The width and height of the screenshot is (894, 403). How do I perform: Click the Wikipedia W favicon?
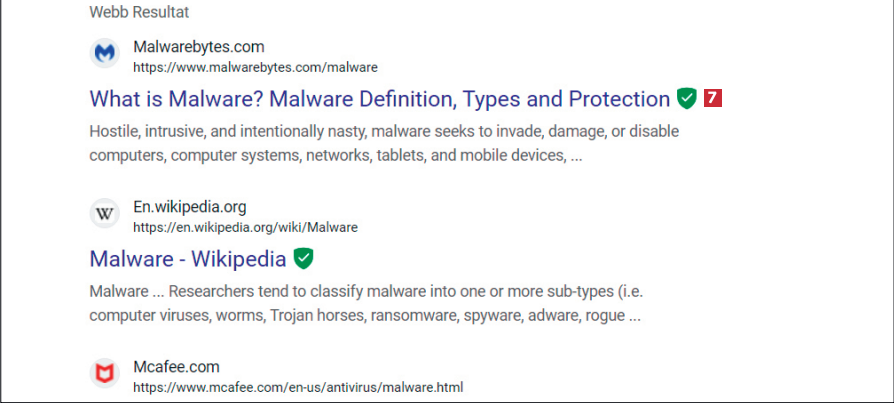(x=104, y=213)
